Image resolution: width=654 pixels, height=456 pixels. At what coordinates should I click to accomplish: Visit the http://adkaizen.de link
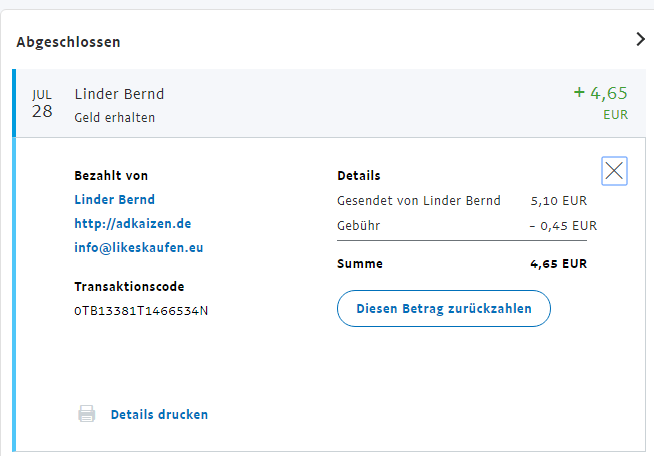(x=132, y=223)
